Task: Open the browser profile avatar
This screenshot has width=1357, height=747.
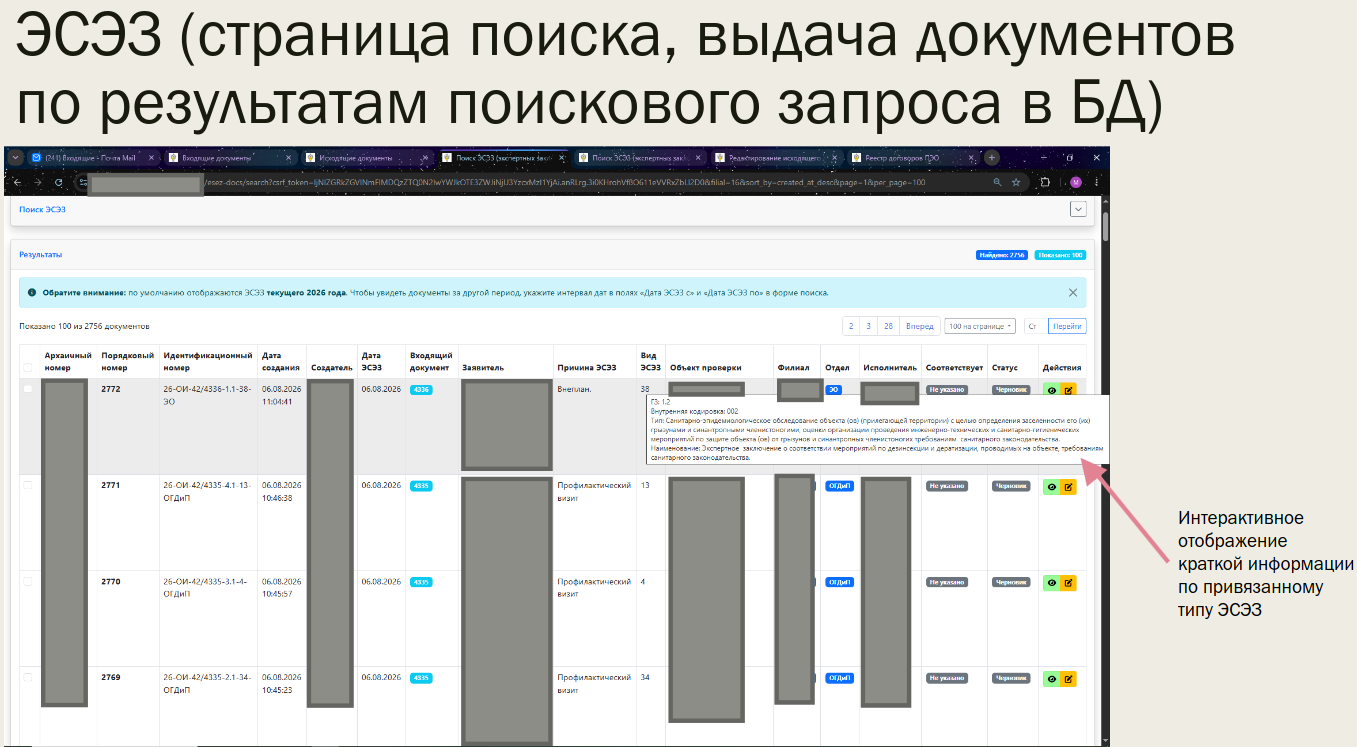Action: (x=1076, y=183)
